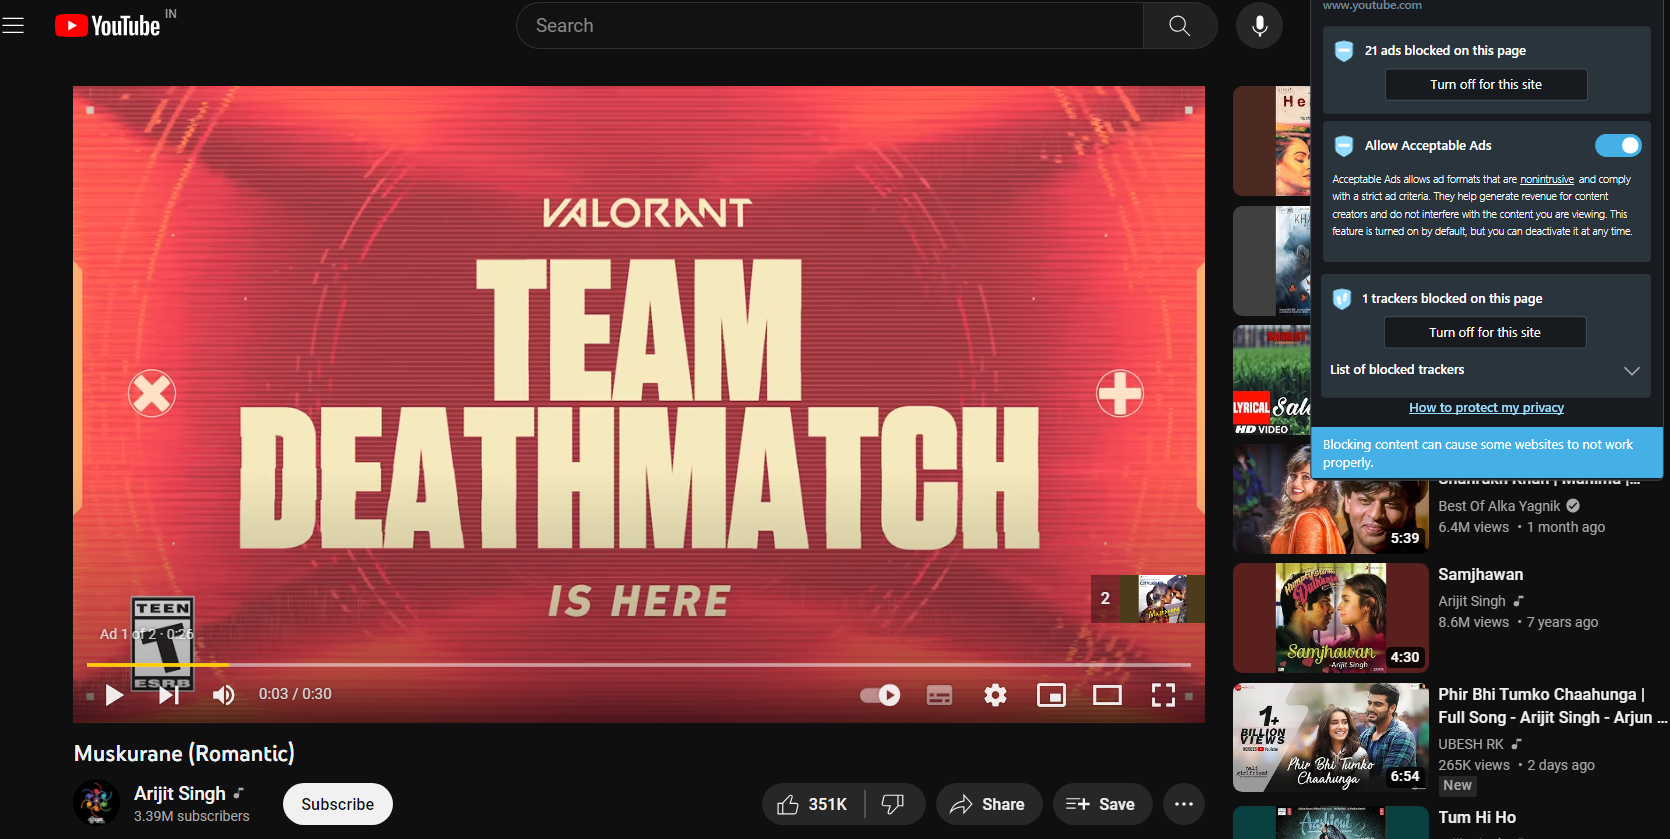Like the video with 351K likes
Screen dimensions: 1670x839
pos(814,804)
